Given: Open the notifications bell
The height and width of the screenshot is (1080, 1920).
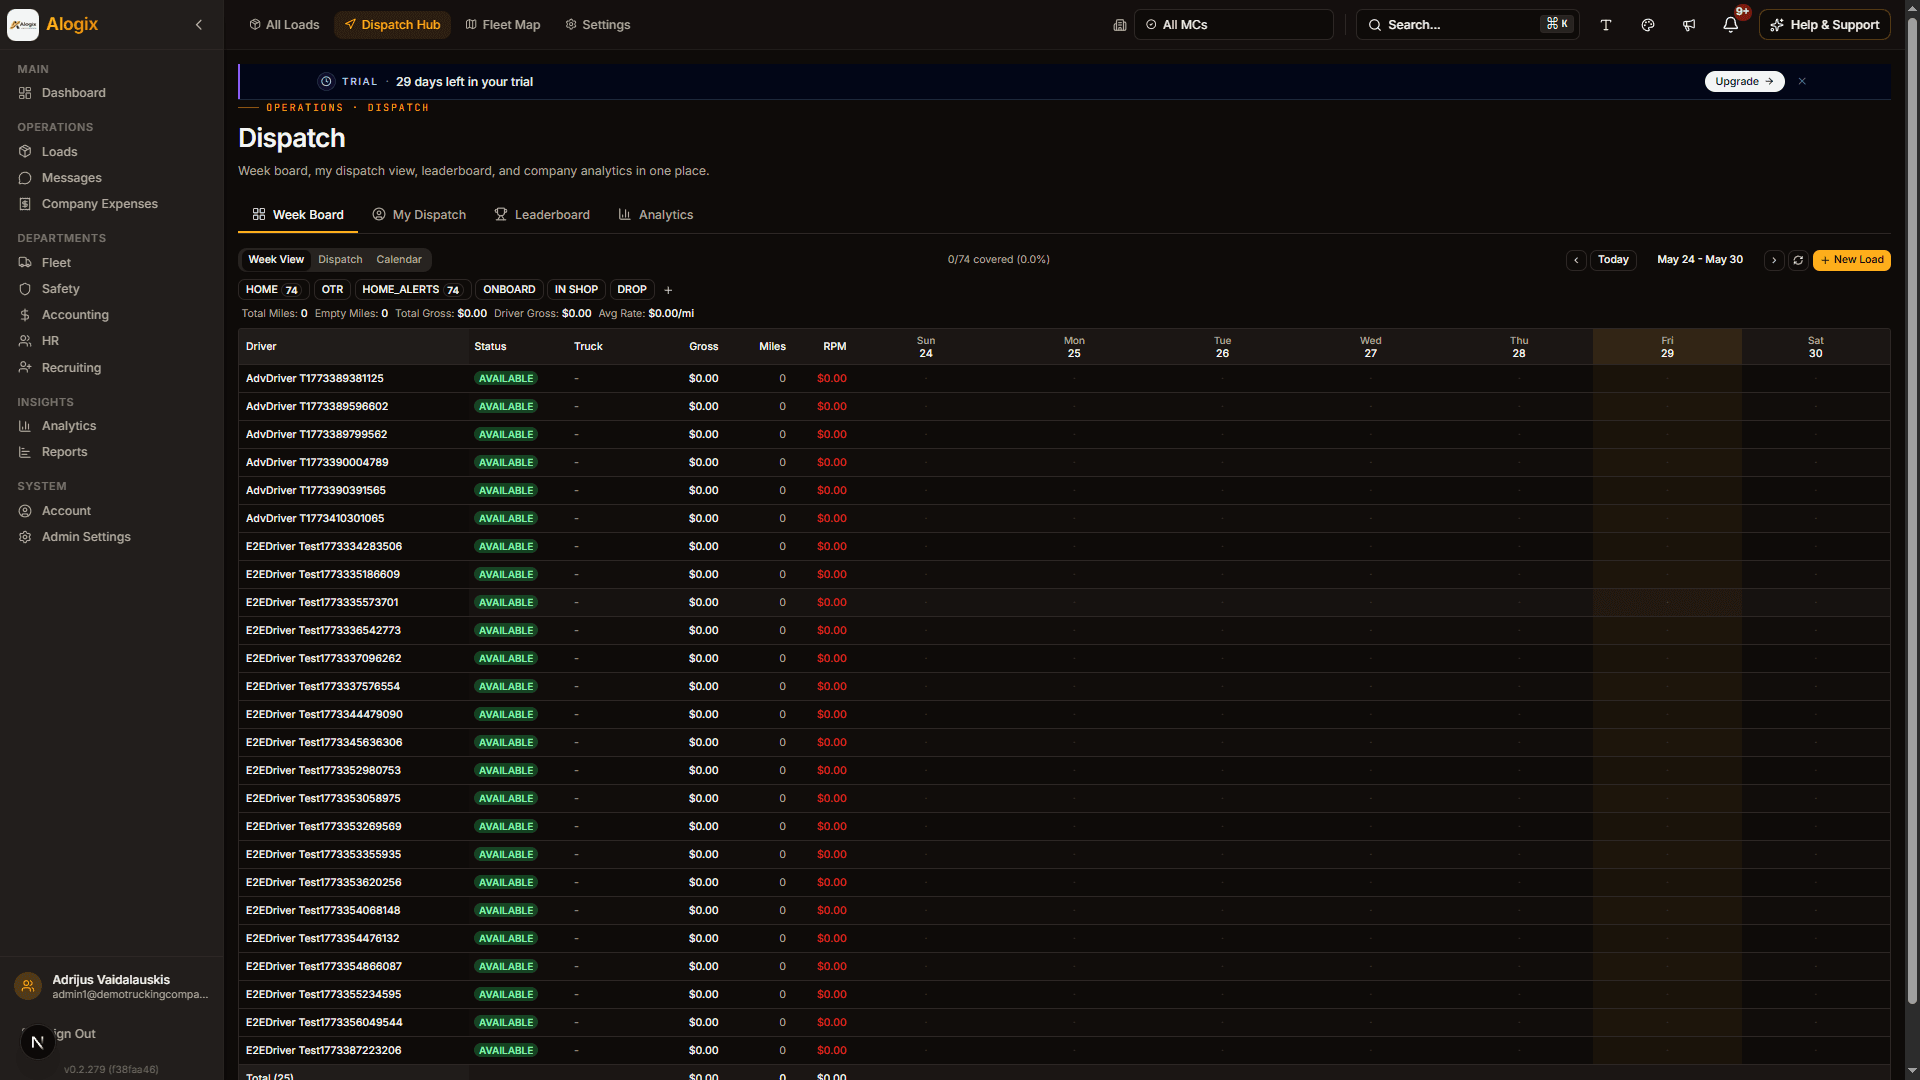Looking at the screenshot, I should click(1731, 25).
